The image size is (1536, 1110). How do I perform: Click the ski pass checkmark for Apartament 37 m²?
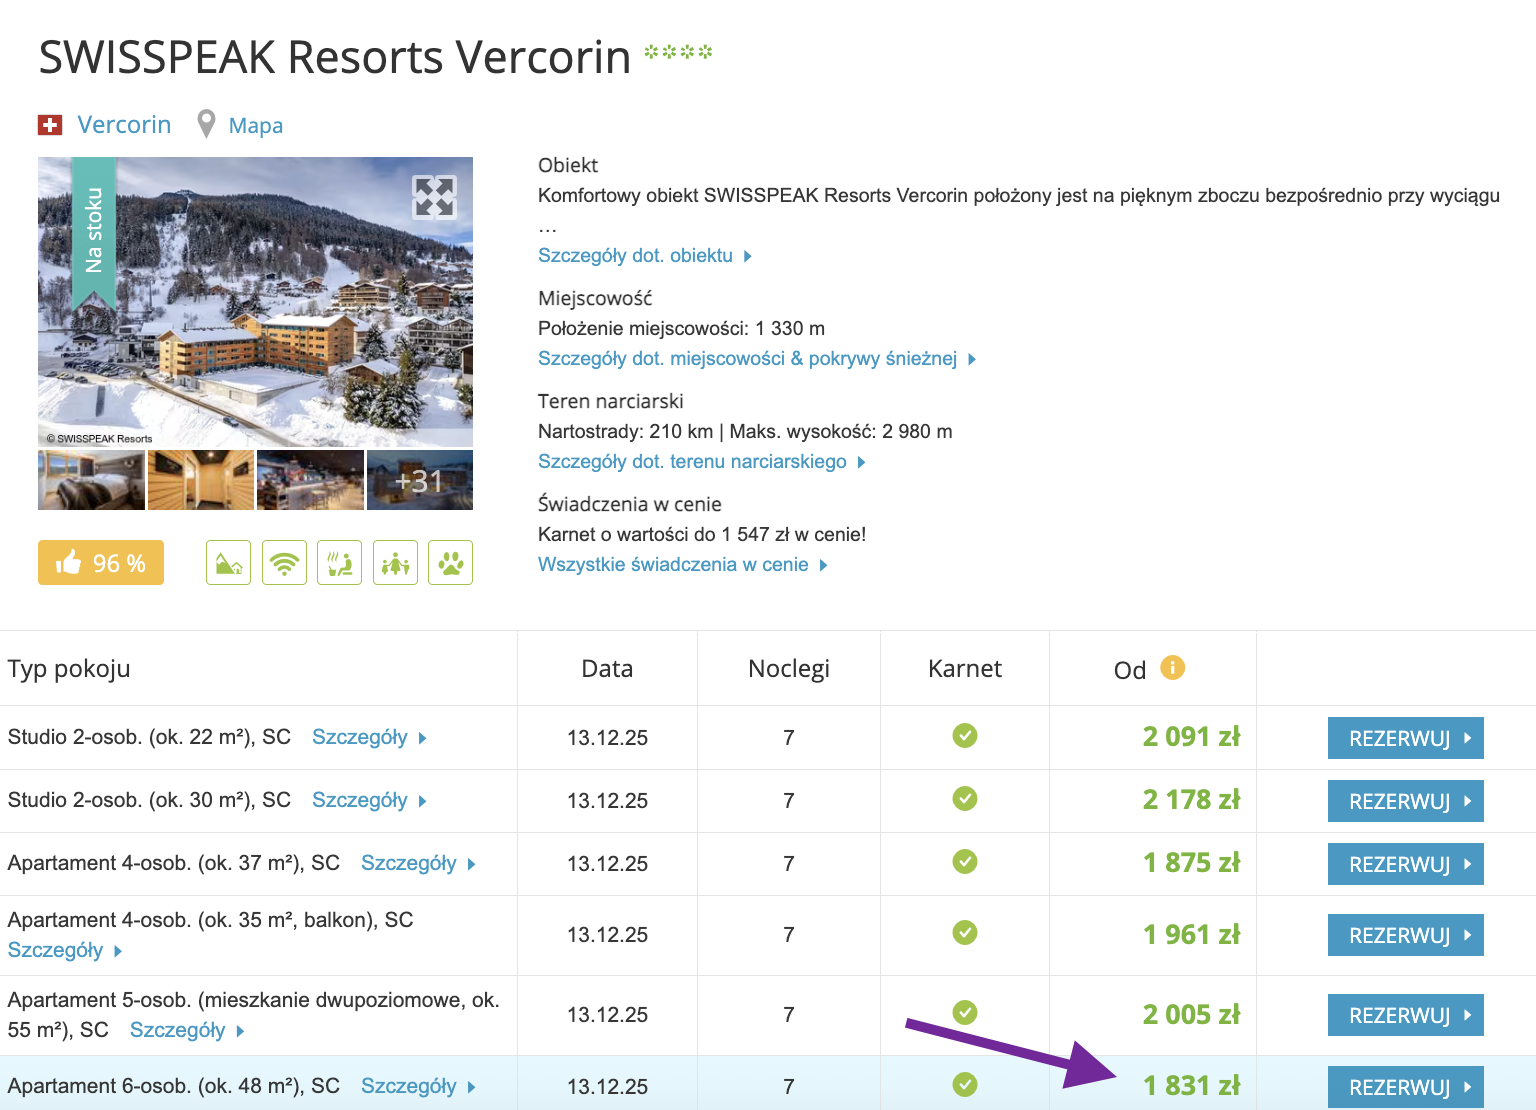(965, 862)
